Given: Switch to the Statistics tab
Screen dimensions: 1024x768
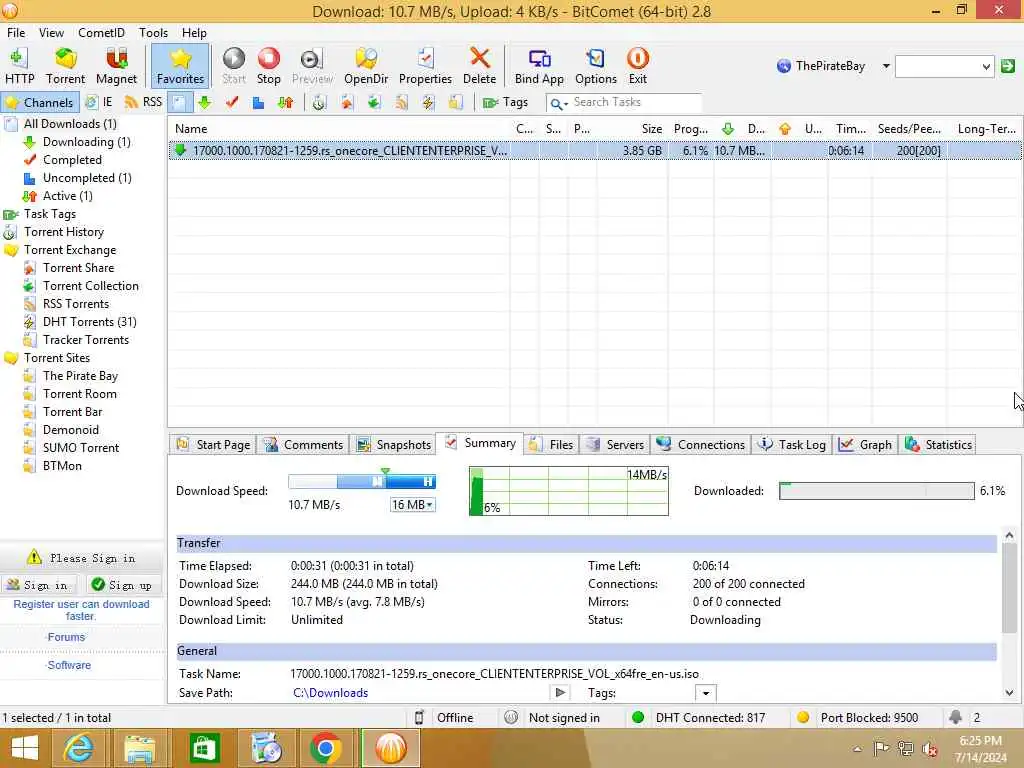Looking at the screenshot, I should point(939,445).
